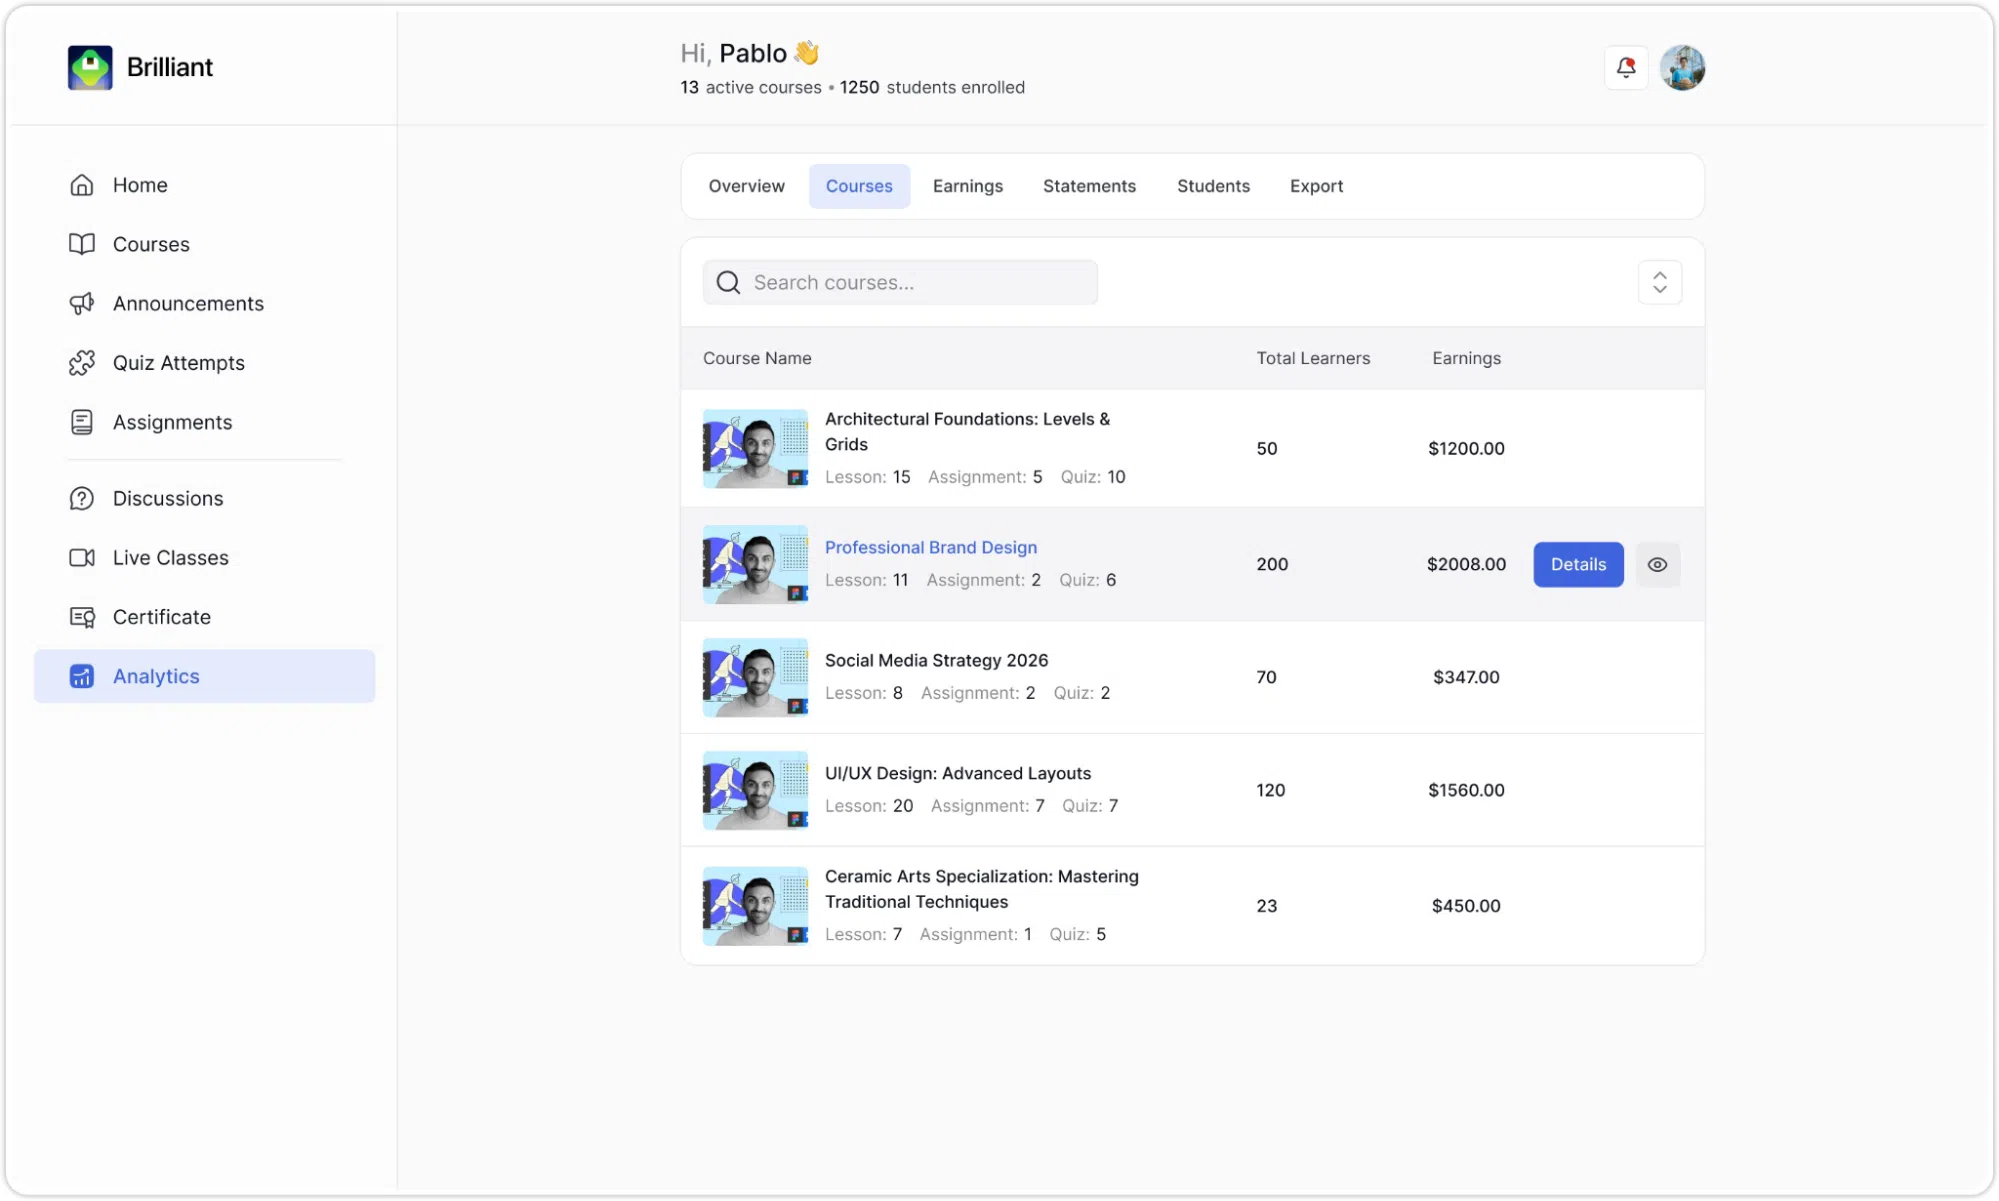Open the user profile avatar
Image resolution: width=1999 pixels, height=1201 pixels.
click(x=1683, y=68)
